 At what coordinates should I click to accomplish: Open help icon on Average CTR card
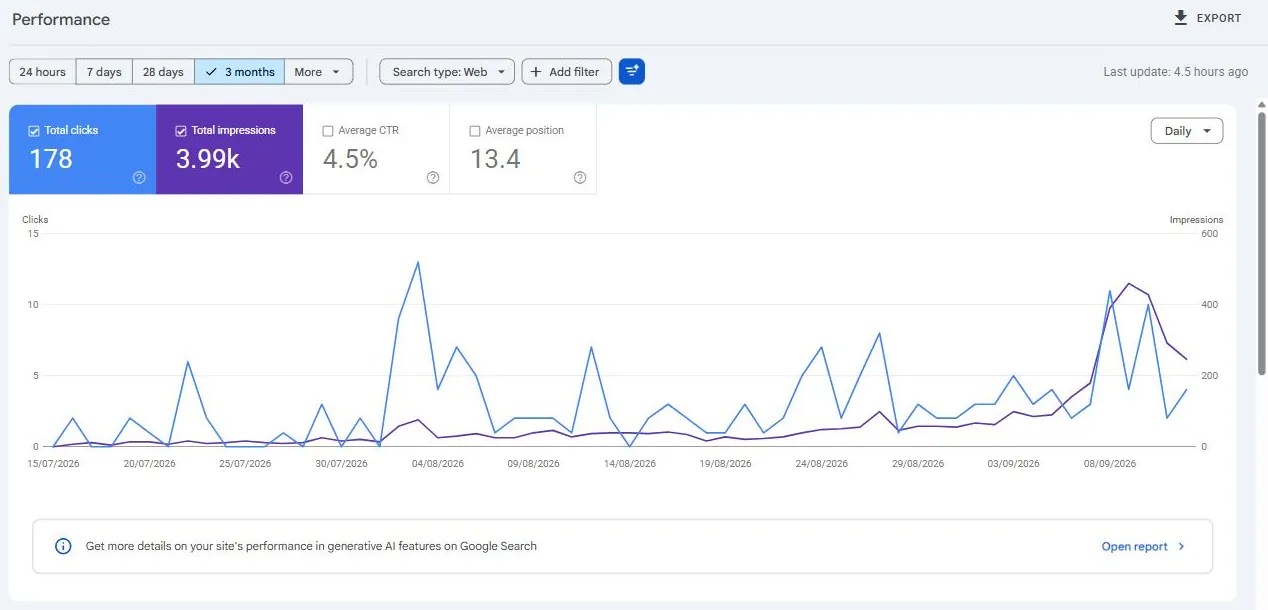click(x=433, y=177)
